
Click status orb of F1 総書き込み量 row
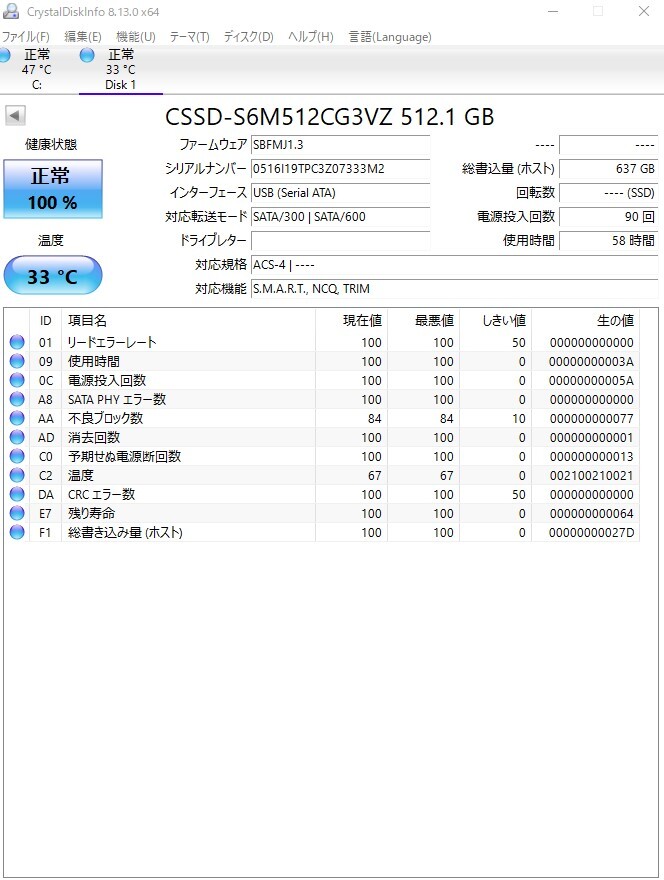pyautogui.click(x=17, y=532)
